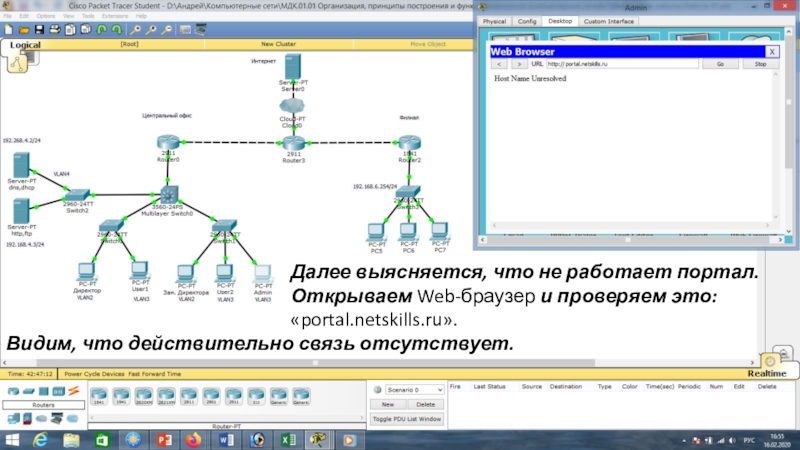800x450 pixels.
Task: Open the Scenario 0 dropdown
Action: (x=414, y=390)
